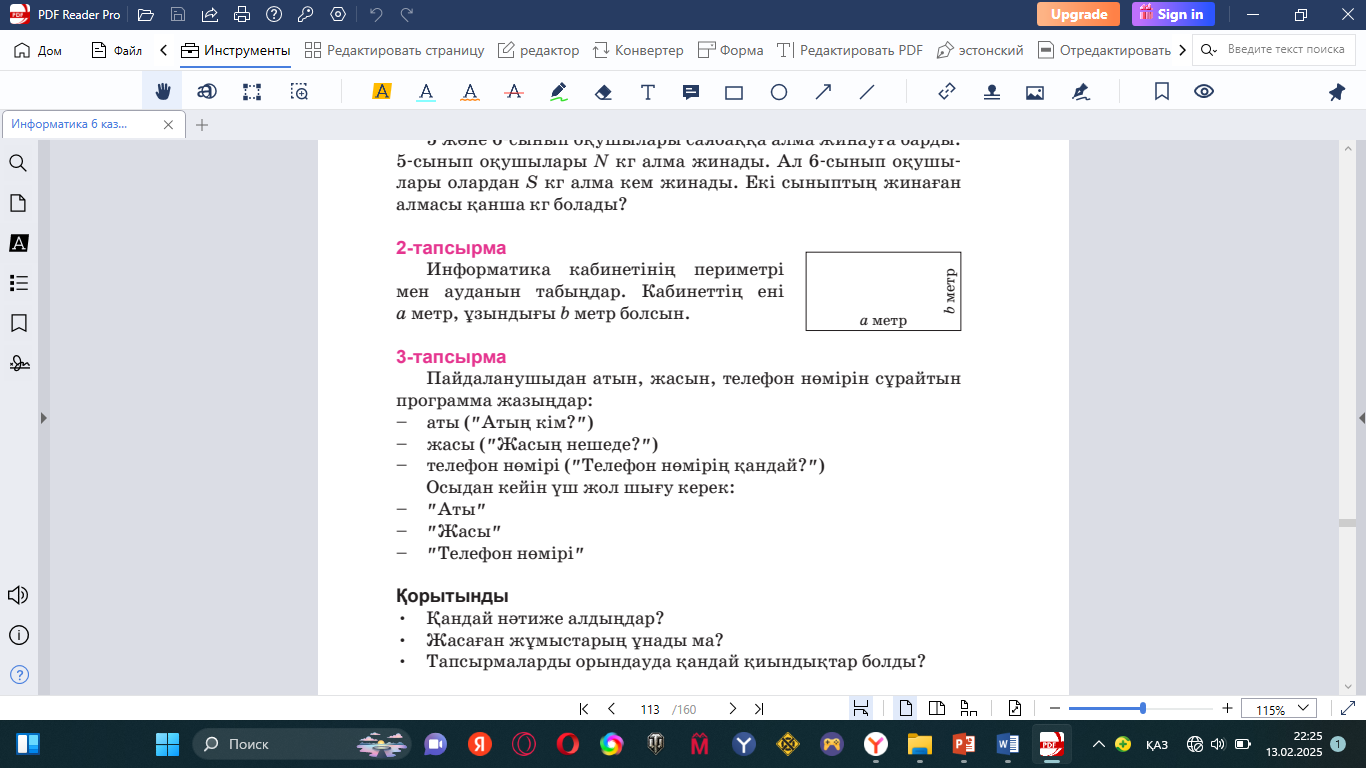Viewport: 1366px width, 768px height.
Task: Click the Sign in button
Action: 1173,14
